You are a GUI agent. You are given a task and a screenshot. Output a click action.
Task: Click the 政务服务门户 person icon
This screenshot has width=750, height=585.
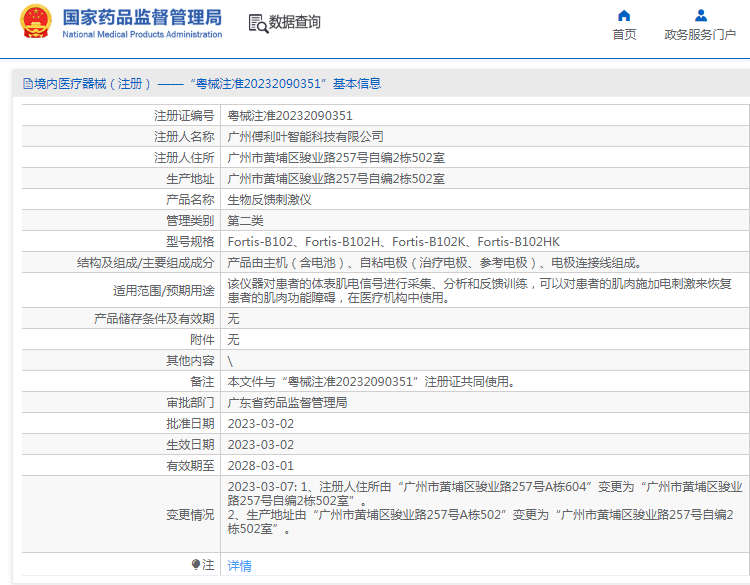(x=701, y=16)
